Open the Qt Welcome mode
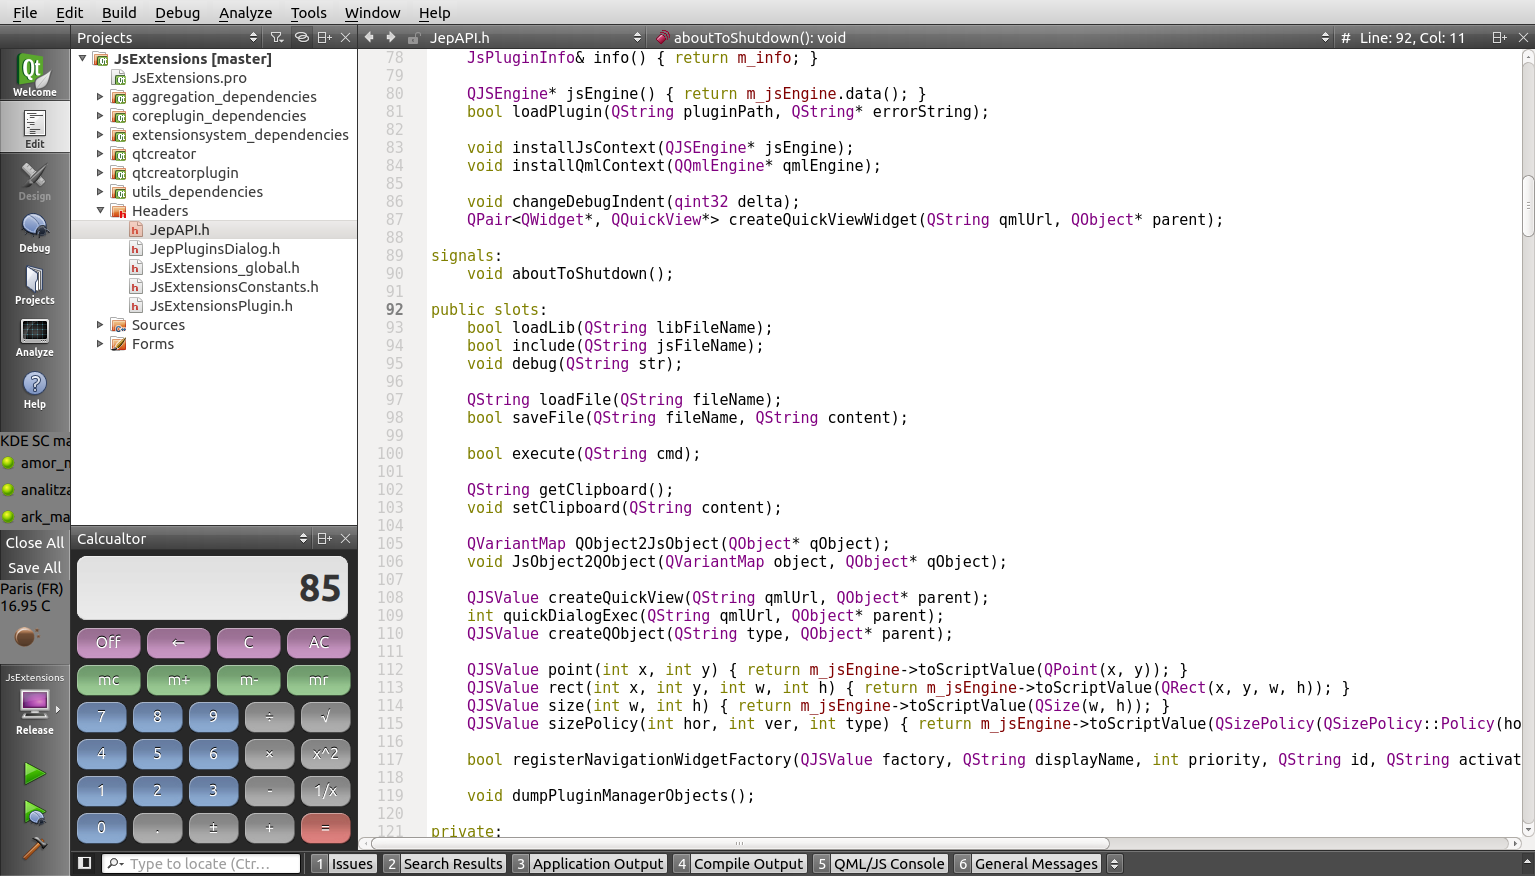The image size is (1535, 876). [34, 76]
